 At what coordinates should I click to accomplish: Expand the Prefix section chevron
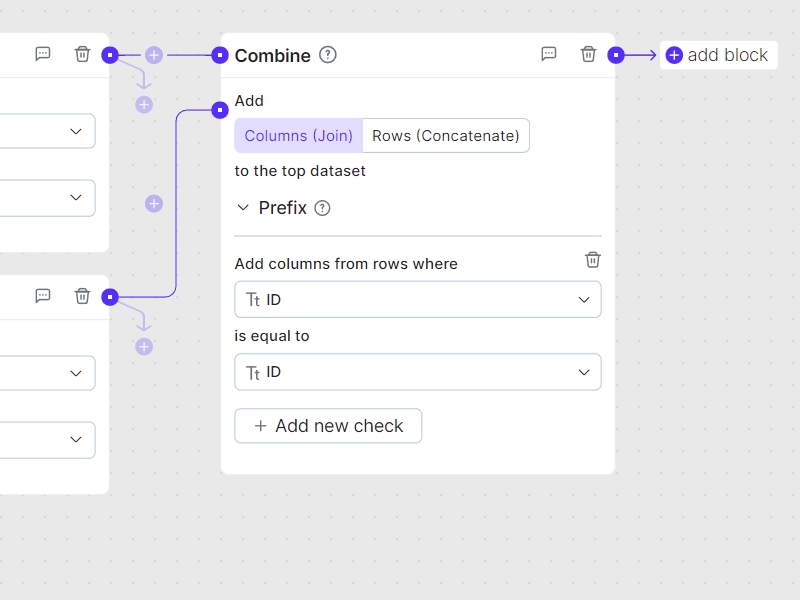243,208
